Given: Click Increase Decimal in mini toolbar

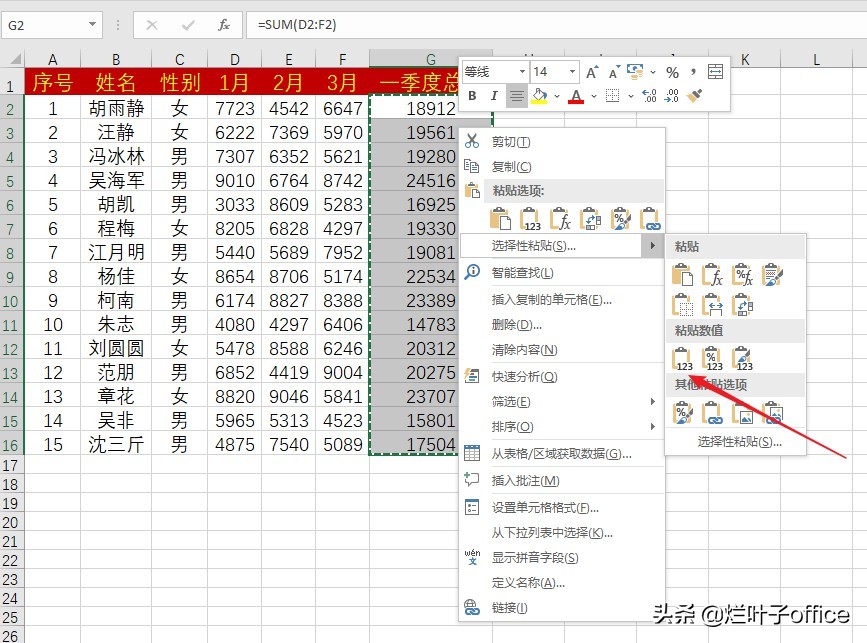Looking at the screenshot, I should [x=649, y=96].
